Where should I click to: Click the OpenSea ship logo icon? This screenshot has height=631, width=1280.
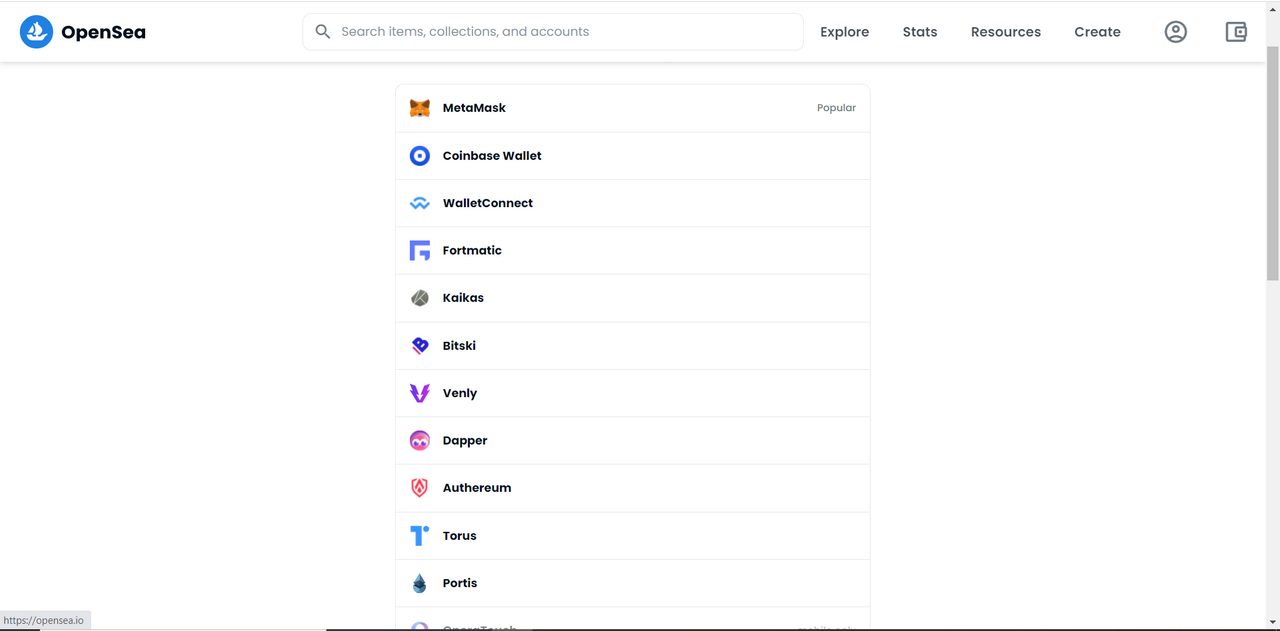(36, 32)
